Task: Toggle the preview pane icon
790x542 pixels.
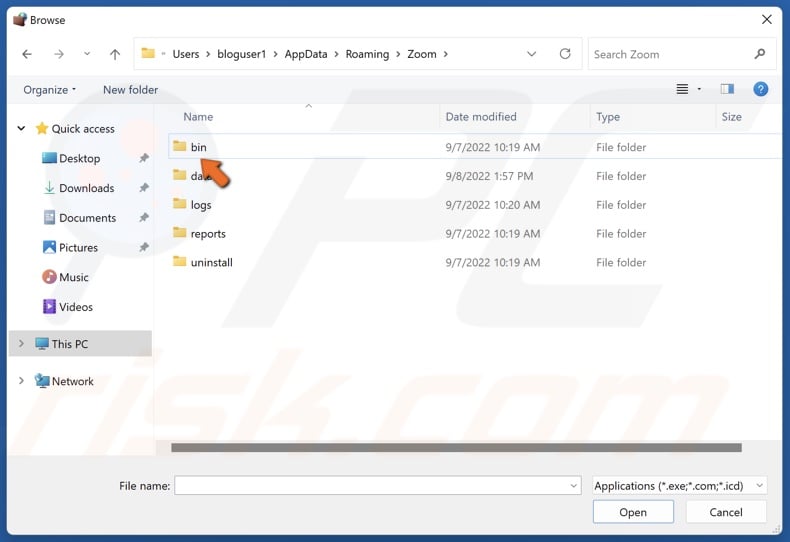Action: pos(727,89)
